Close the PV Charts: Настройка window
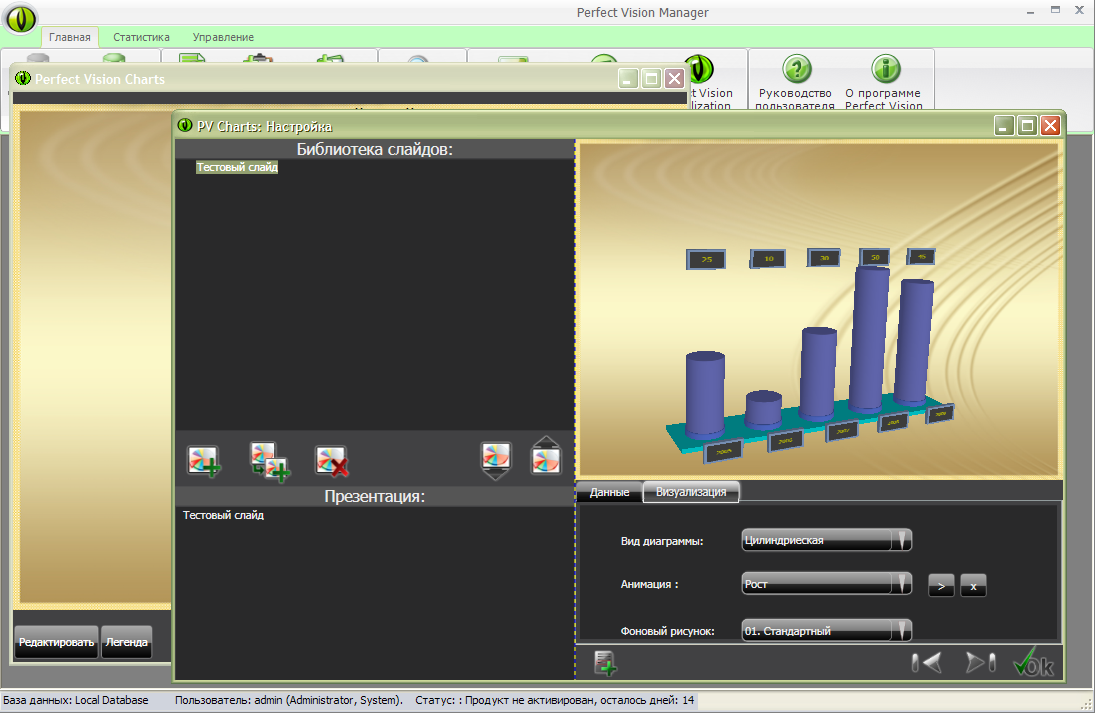Image resolution: width=1095 pixels, height=713 pixels. click(x=1050, y=126)
